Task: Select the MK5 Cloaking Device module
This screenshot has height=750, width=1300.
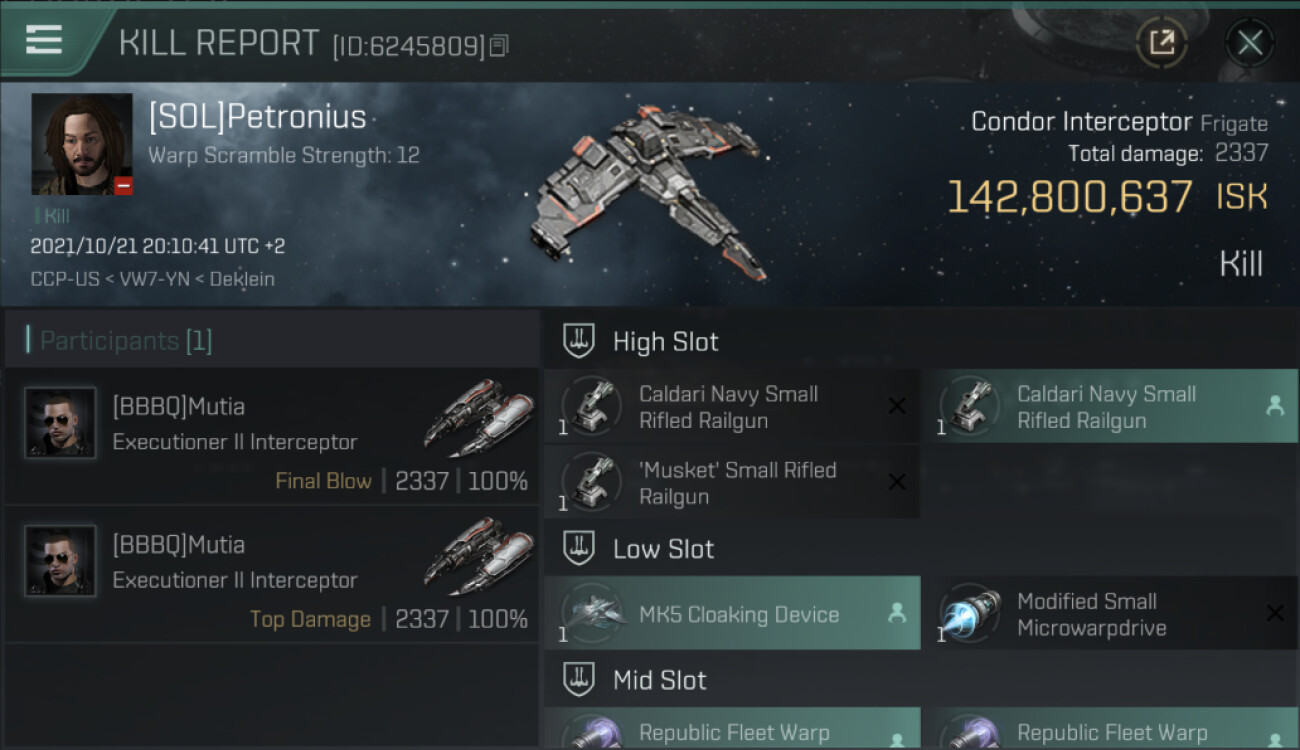Action: [x=732, y=614]
